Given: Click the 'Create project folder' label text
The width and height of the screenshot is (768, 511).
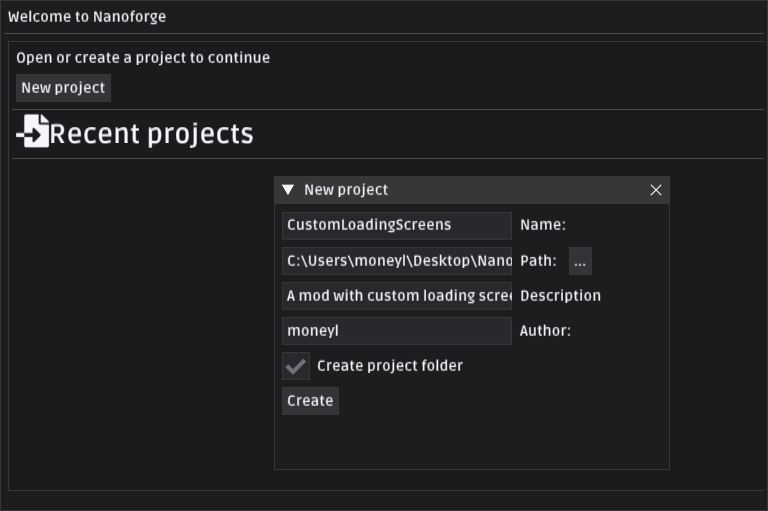Looking at the screenshot, I should pyautogui.click(x=390, y=366).
